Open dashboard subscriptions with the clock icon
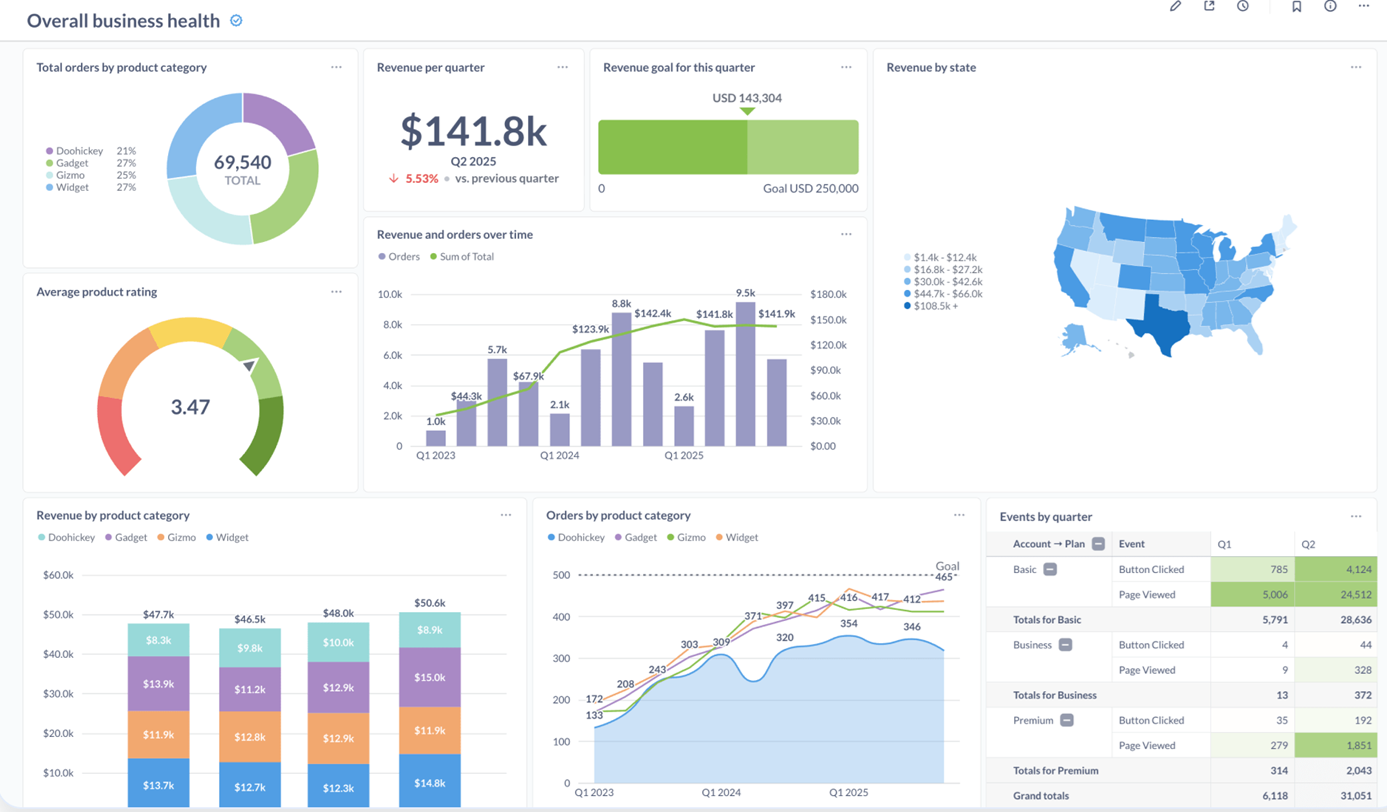The image size is (1387, 812). click(x=1243, y=7)
